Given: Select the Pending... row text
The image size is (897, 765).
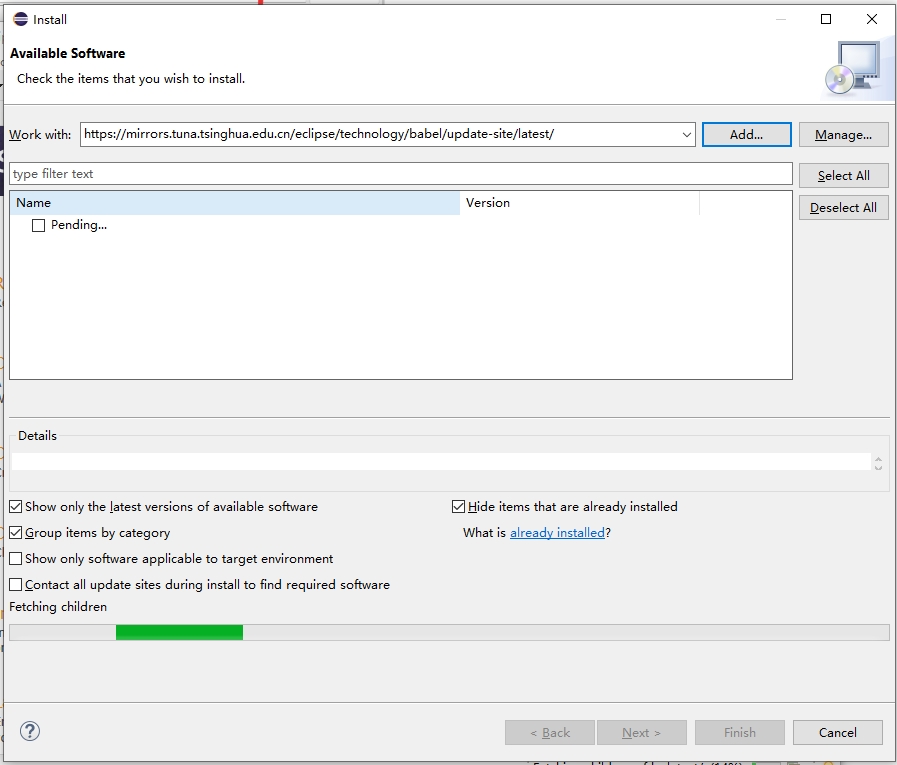Looking at the screenshot, I should (x=79, y=225).
